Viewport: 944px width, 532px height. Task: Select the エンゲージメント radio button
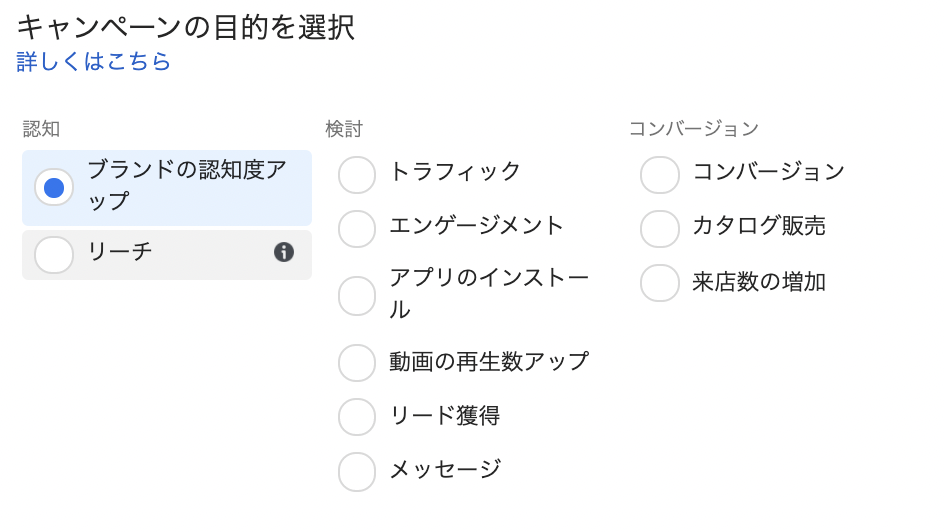[357, 228]
